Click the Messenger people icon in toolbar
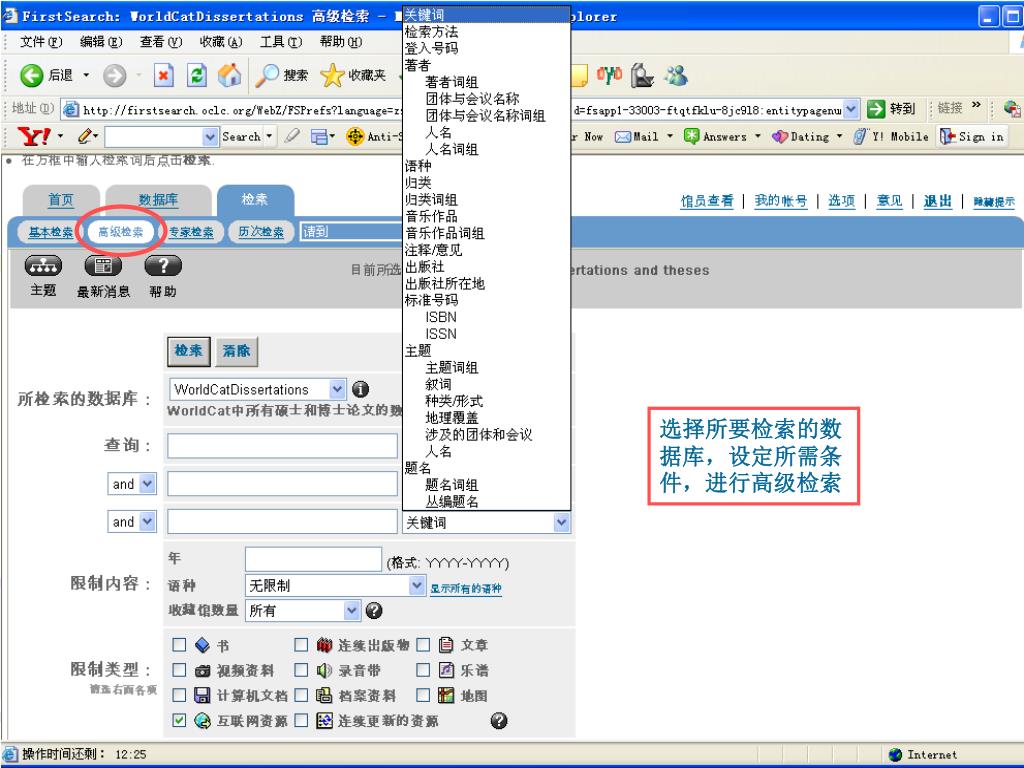 pyautogui.click(x=677, y=76)
